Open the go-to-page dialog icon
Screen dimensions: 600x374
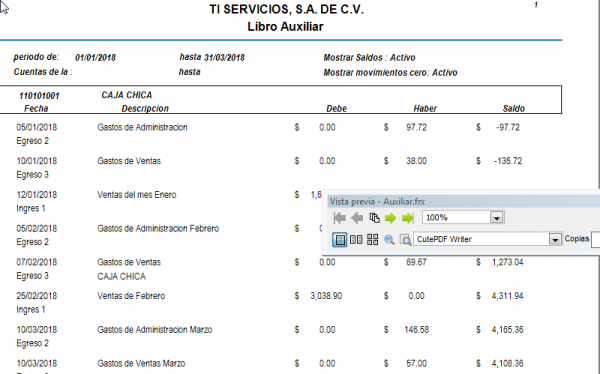(374, 218)
